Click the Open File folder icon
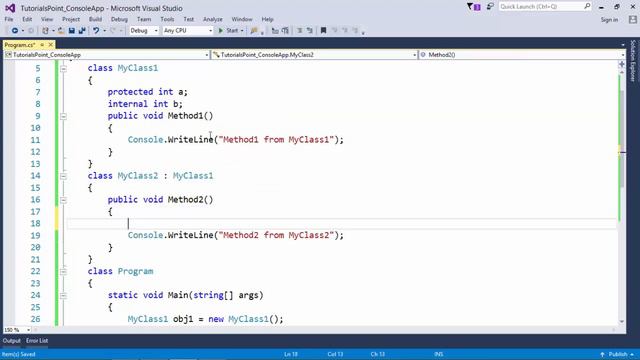 pos(61,31)
